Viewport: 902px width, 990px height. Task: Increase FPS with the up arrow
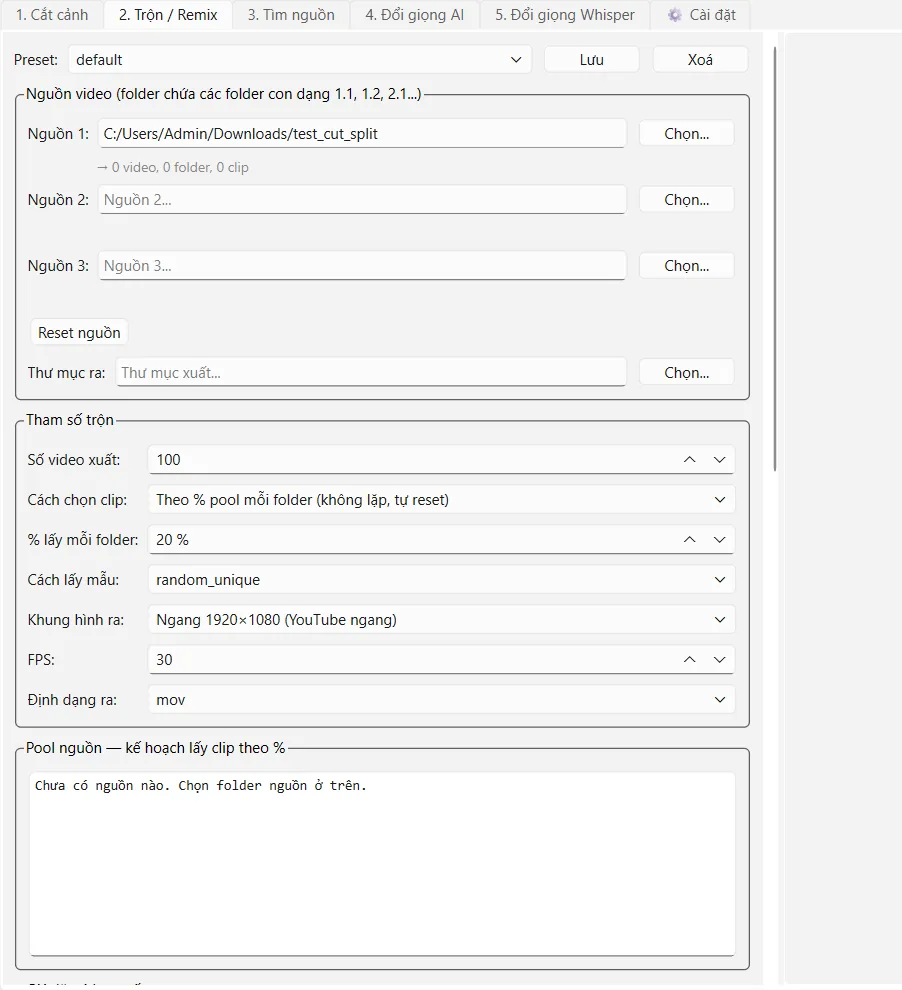[x=689, y=660]
